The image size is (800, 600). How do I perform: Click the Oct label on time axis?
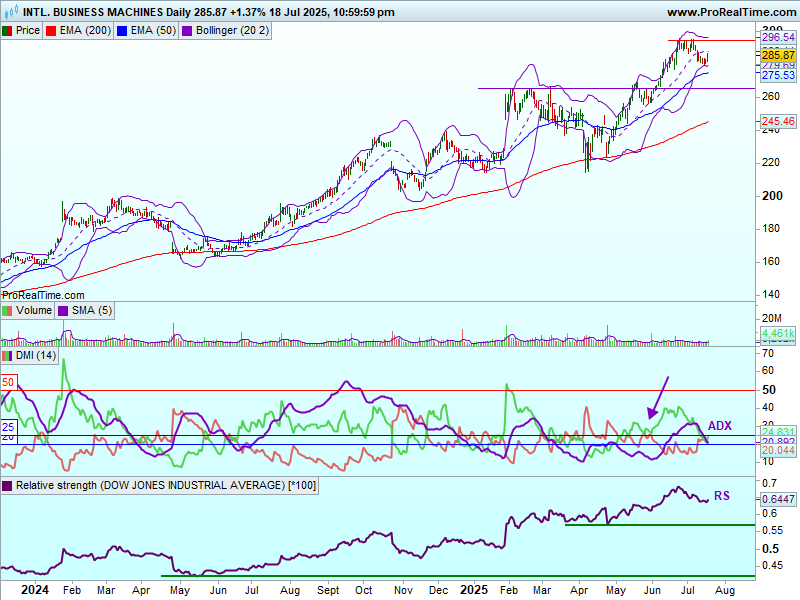(364, 590)
